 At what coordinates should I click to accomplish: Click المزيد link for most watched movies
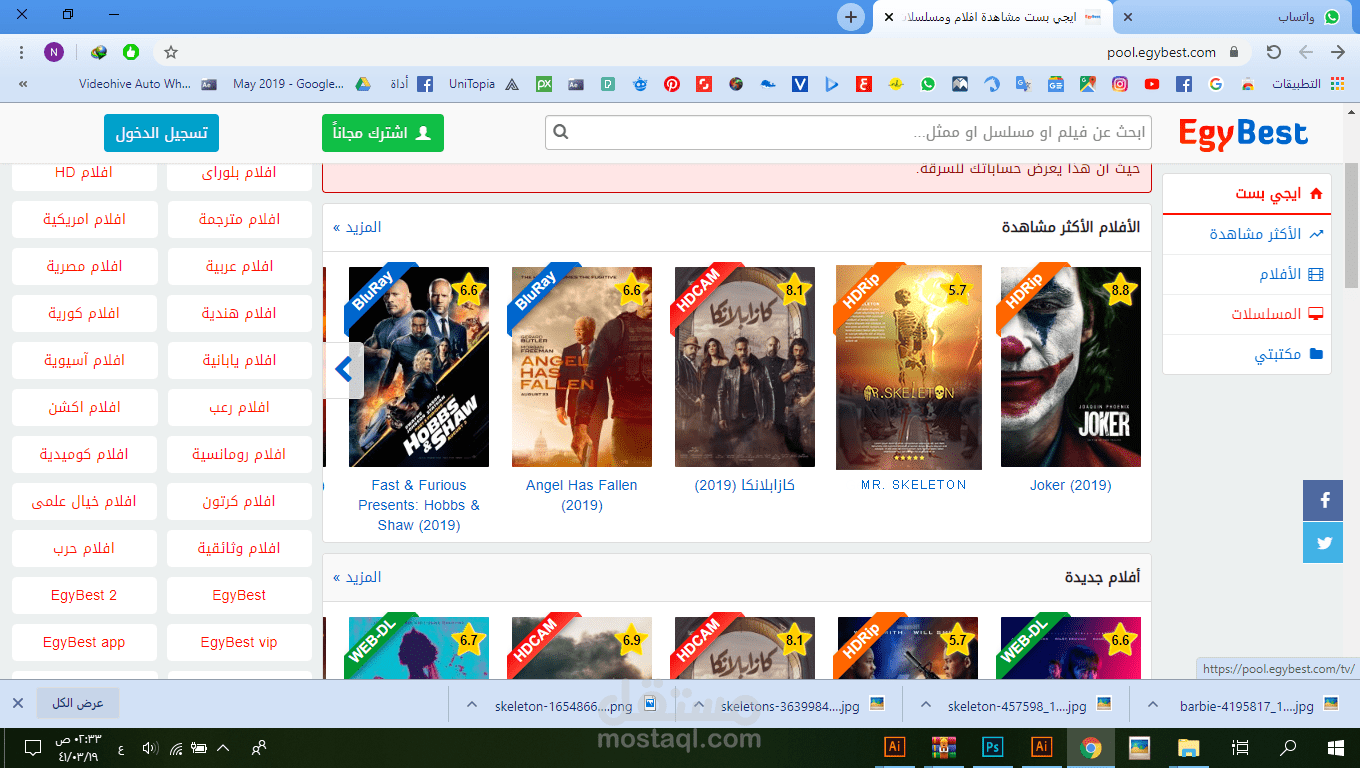(357, 227)
